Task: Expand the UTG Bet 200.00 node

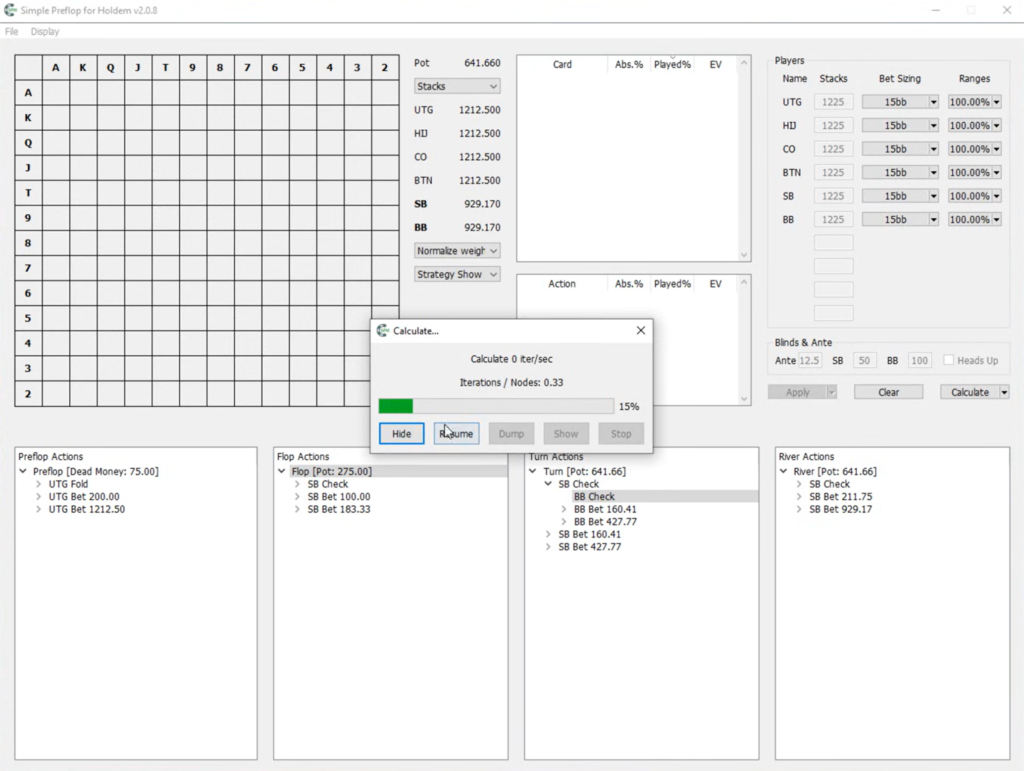Action: 39,496
